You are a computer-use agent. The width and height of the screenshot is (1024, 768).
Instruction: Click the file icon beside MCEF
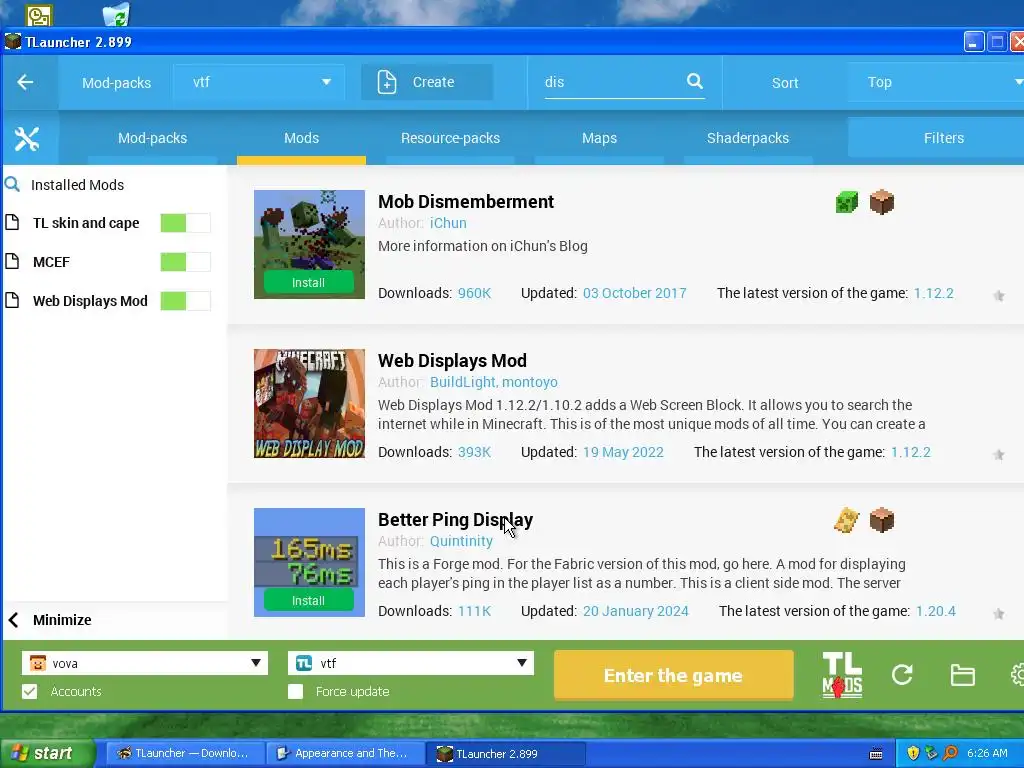point(12,262)
